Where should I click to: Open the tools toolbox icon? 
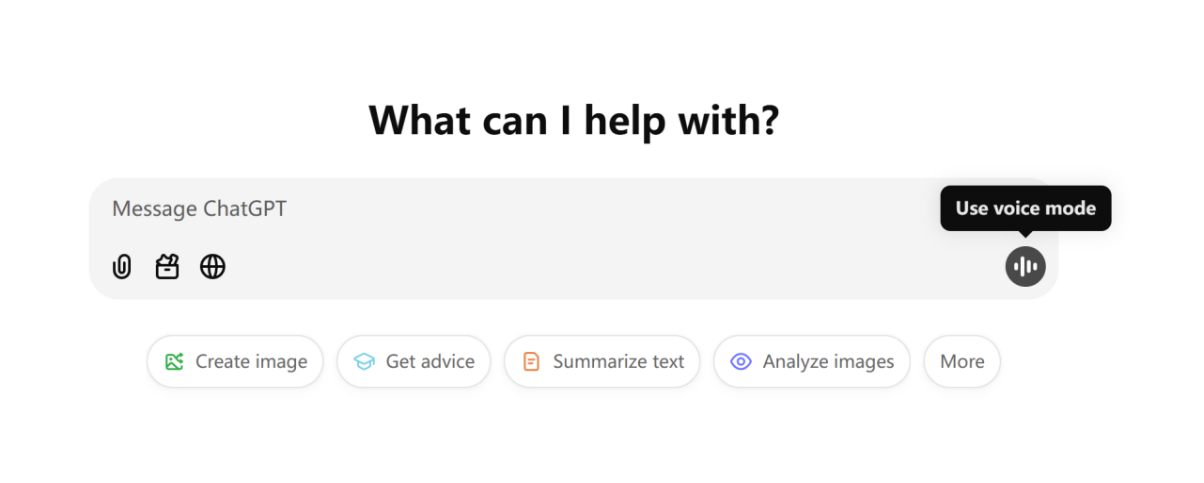(167, 267)
